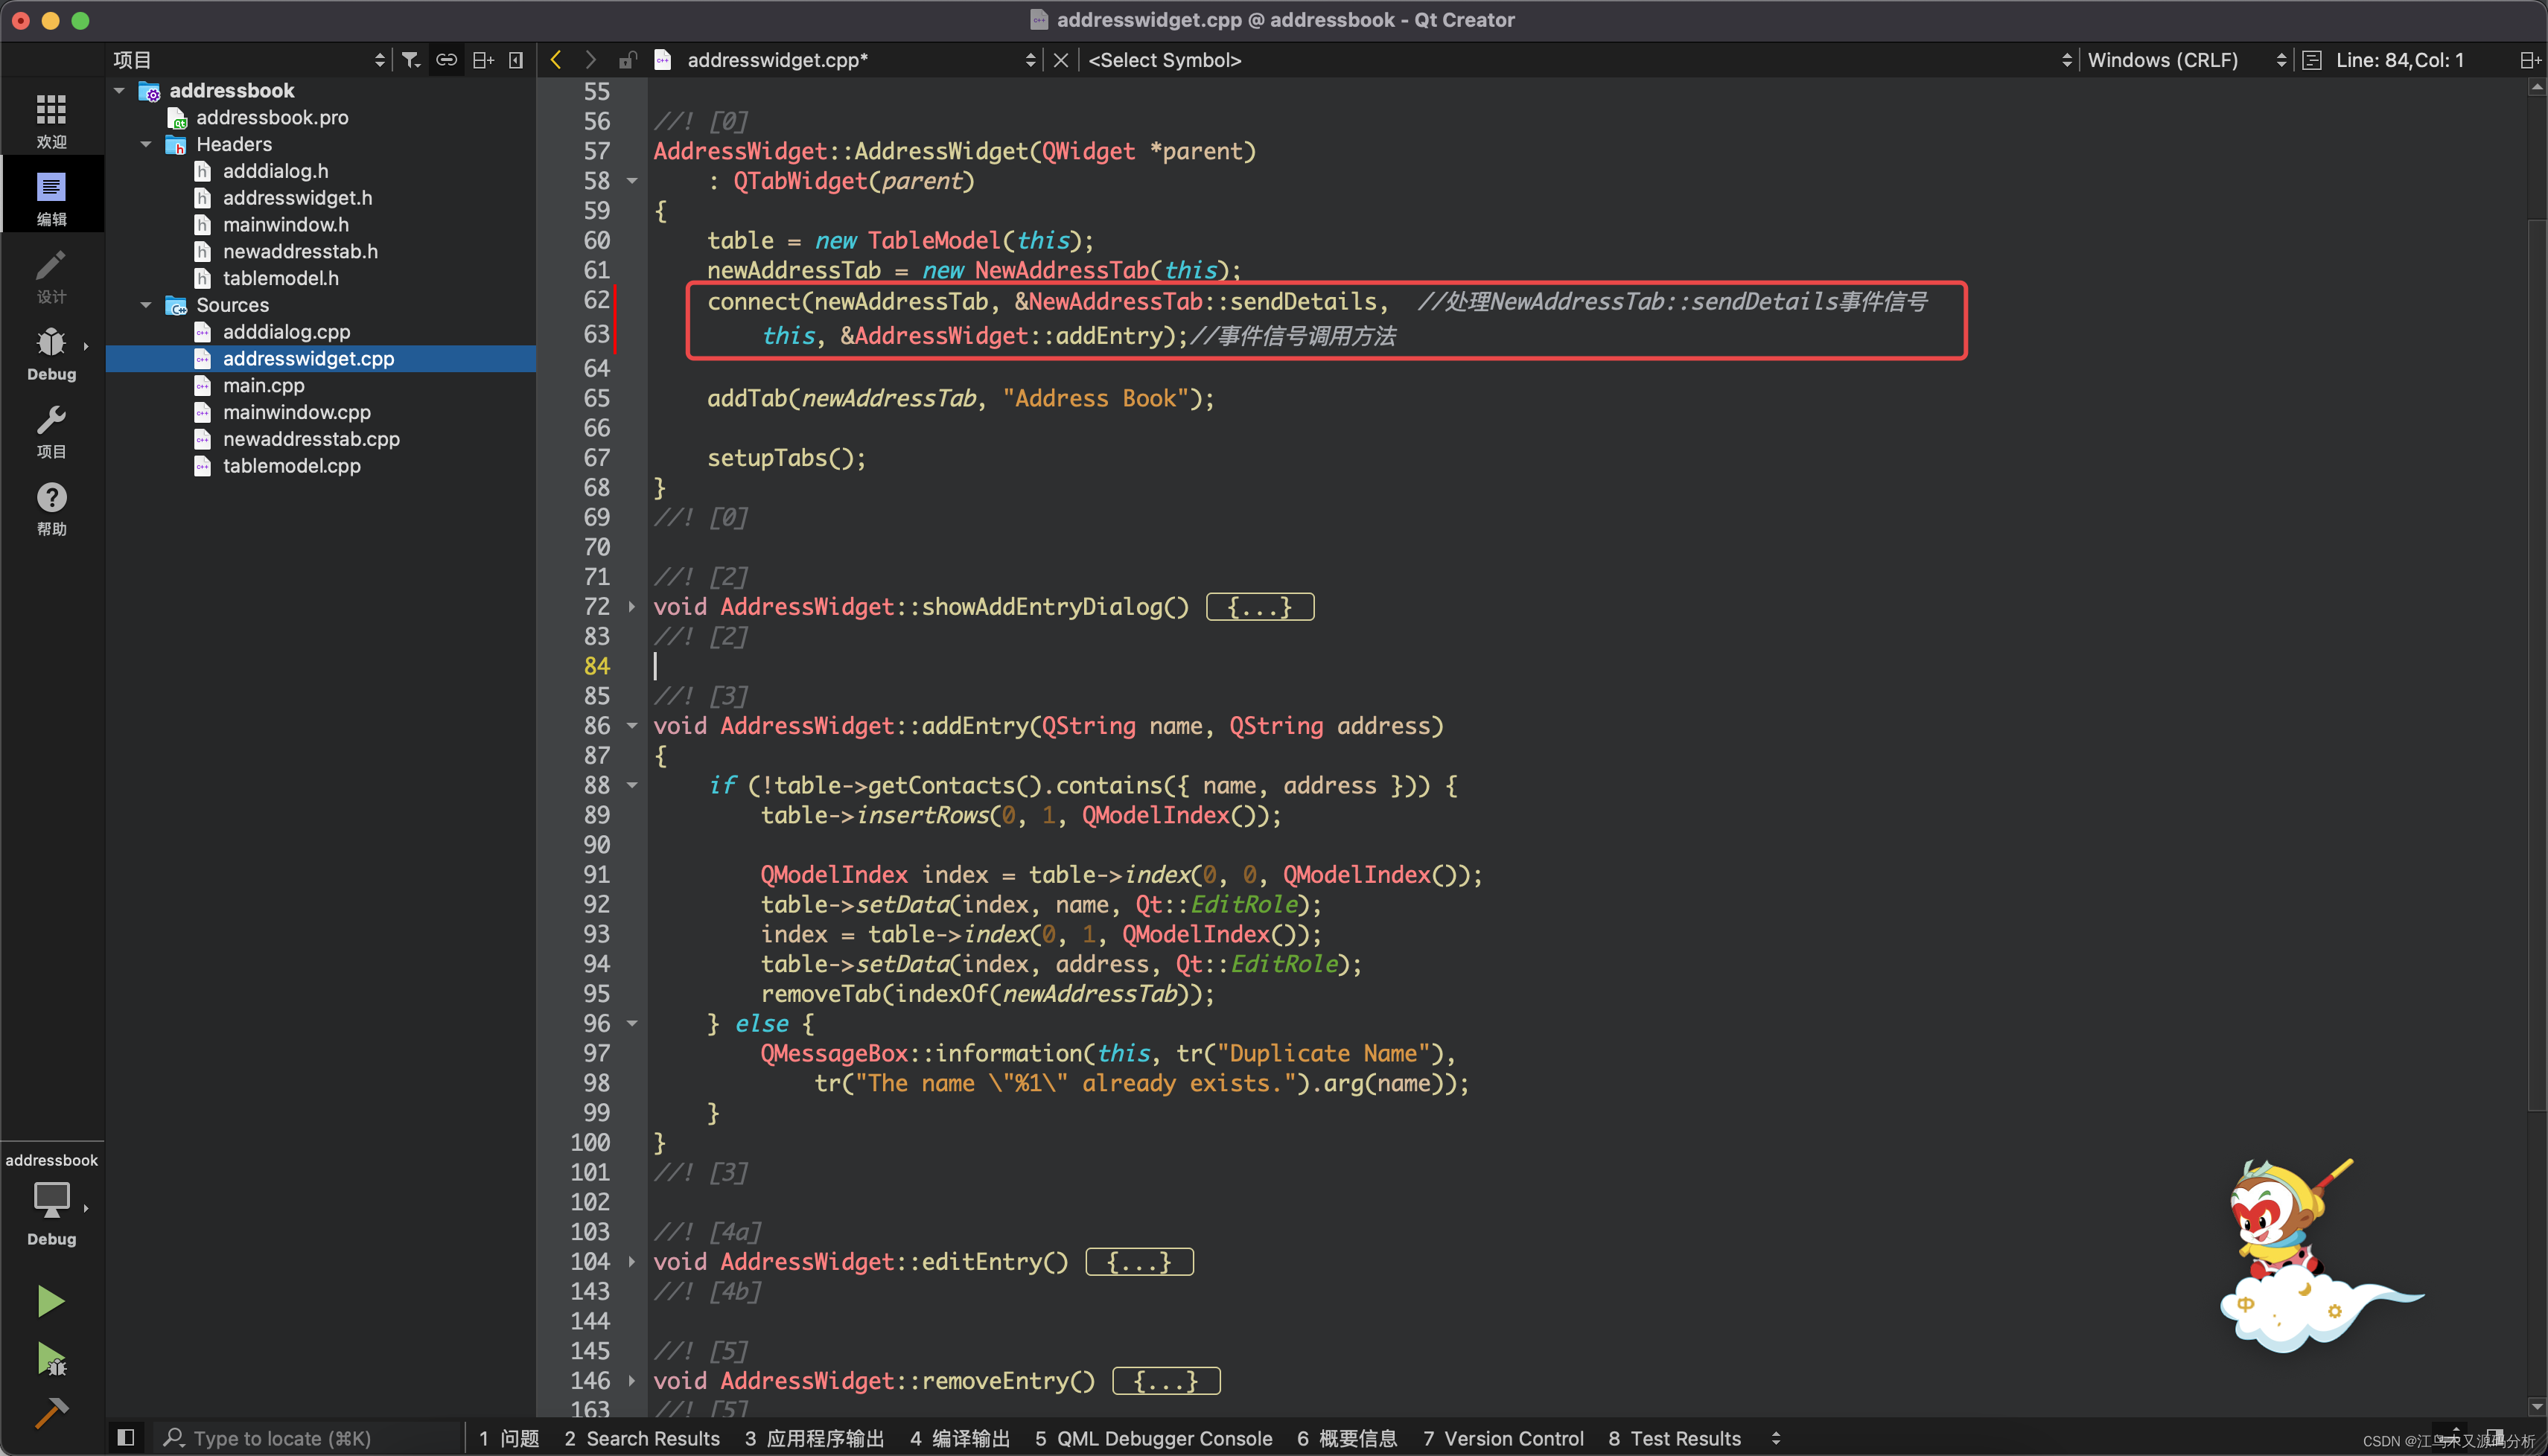Viewport: 2548px width, 1456px height.
Task: Expand folded showAddEntryDialog function
Action: (631, 607)
